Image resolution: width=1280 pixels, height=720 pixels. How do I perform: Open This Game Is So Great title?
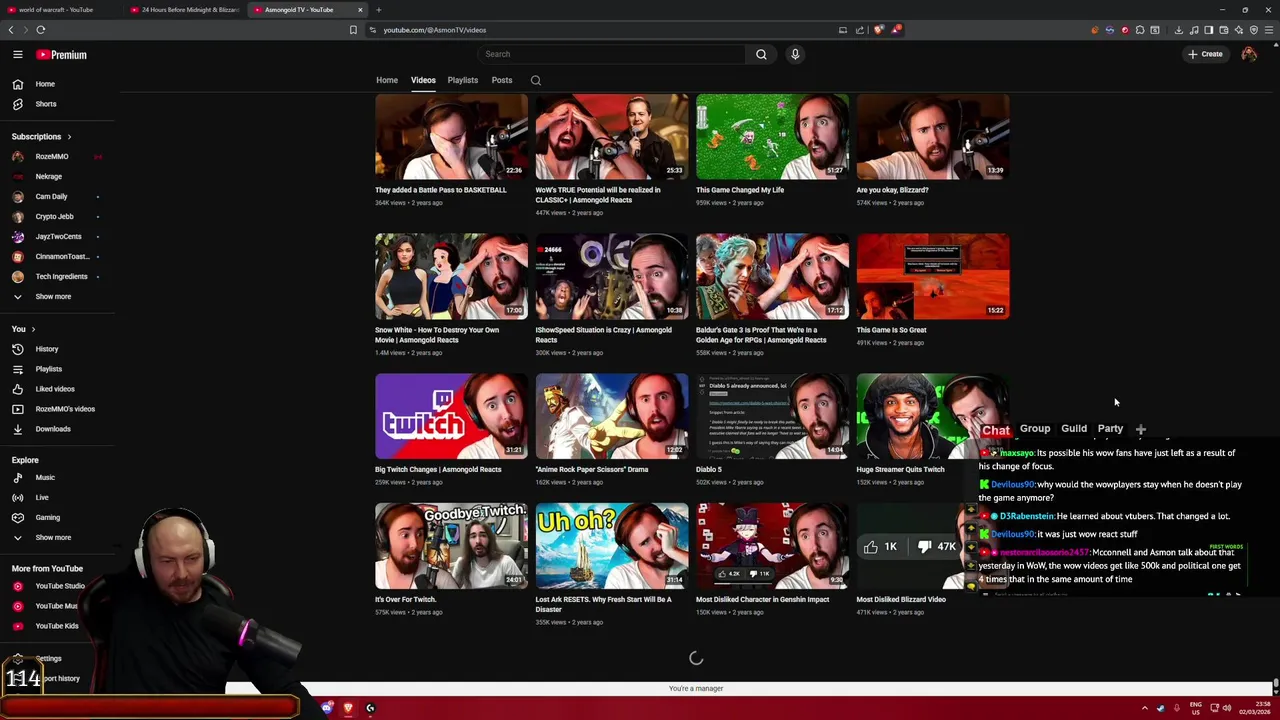[891, 330]
